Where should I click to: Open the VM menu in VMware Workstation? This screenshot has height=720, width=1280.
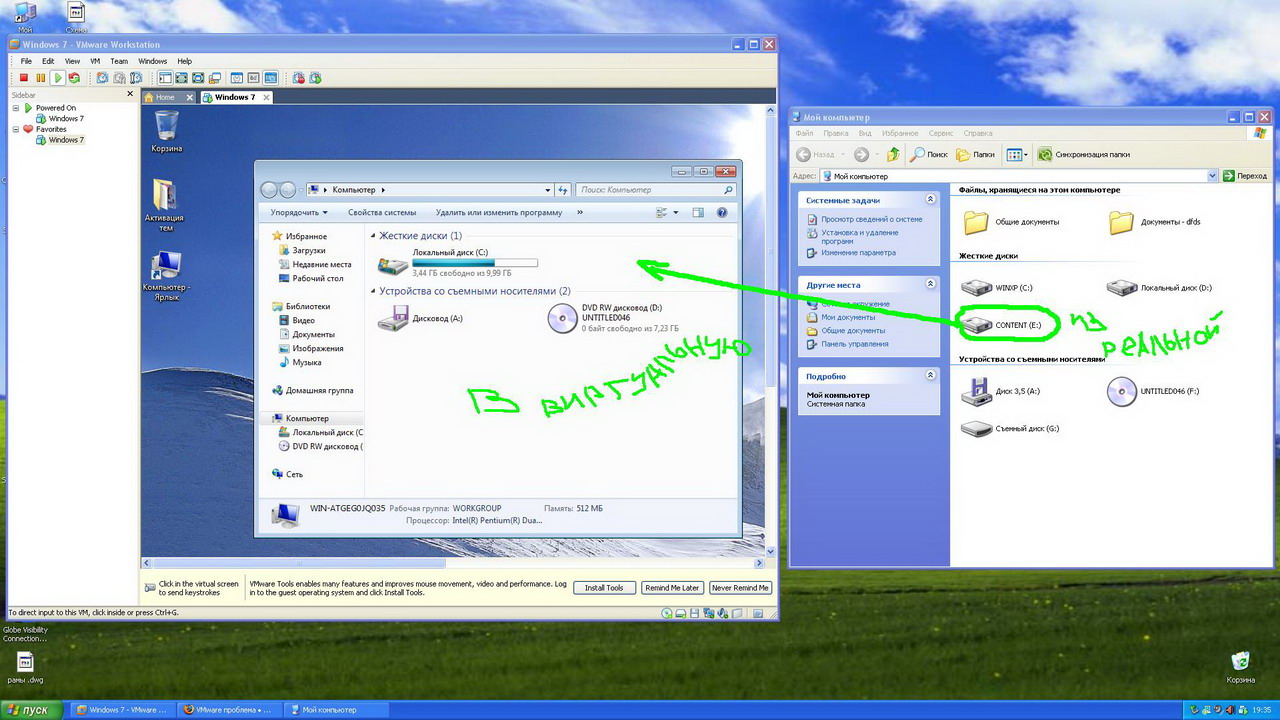pos(95,61)
